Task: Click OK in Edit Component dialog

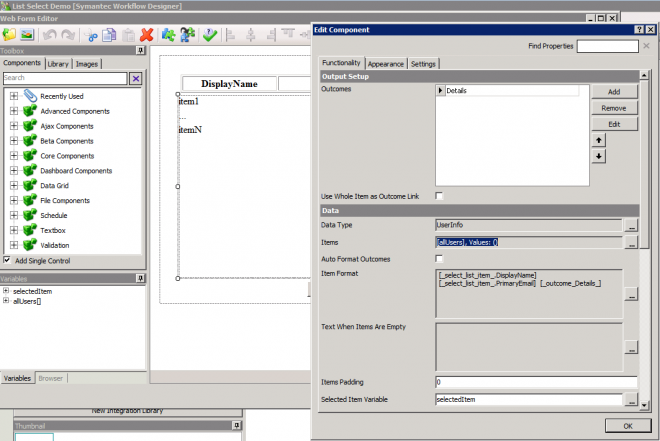Action: (x=628, y=426)
